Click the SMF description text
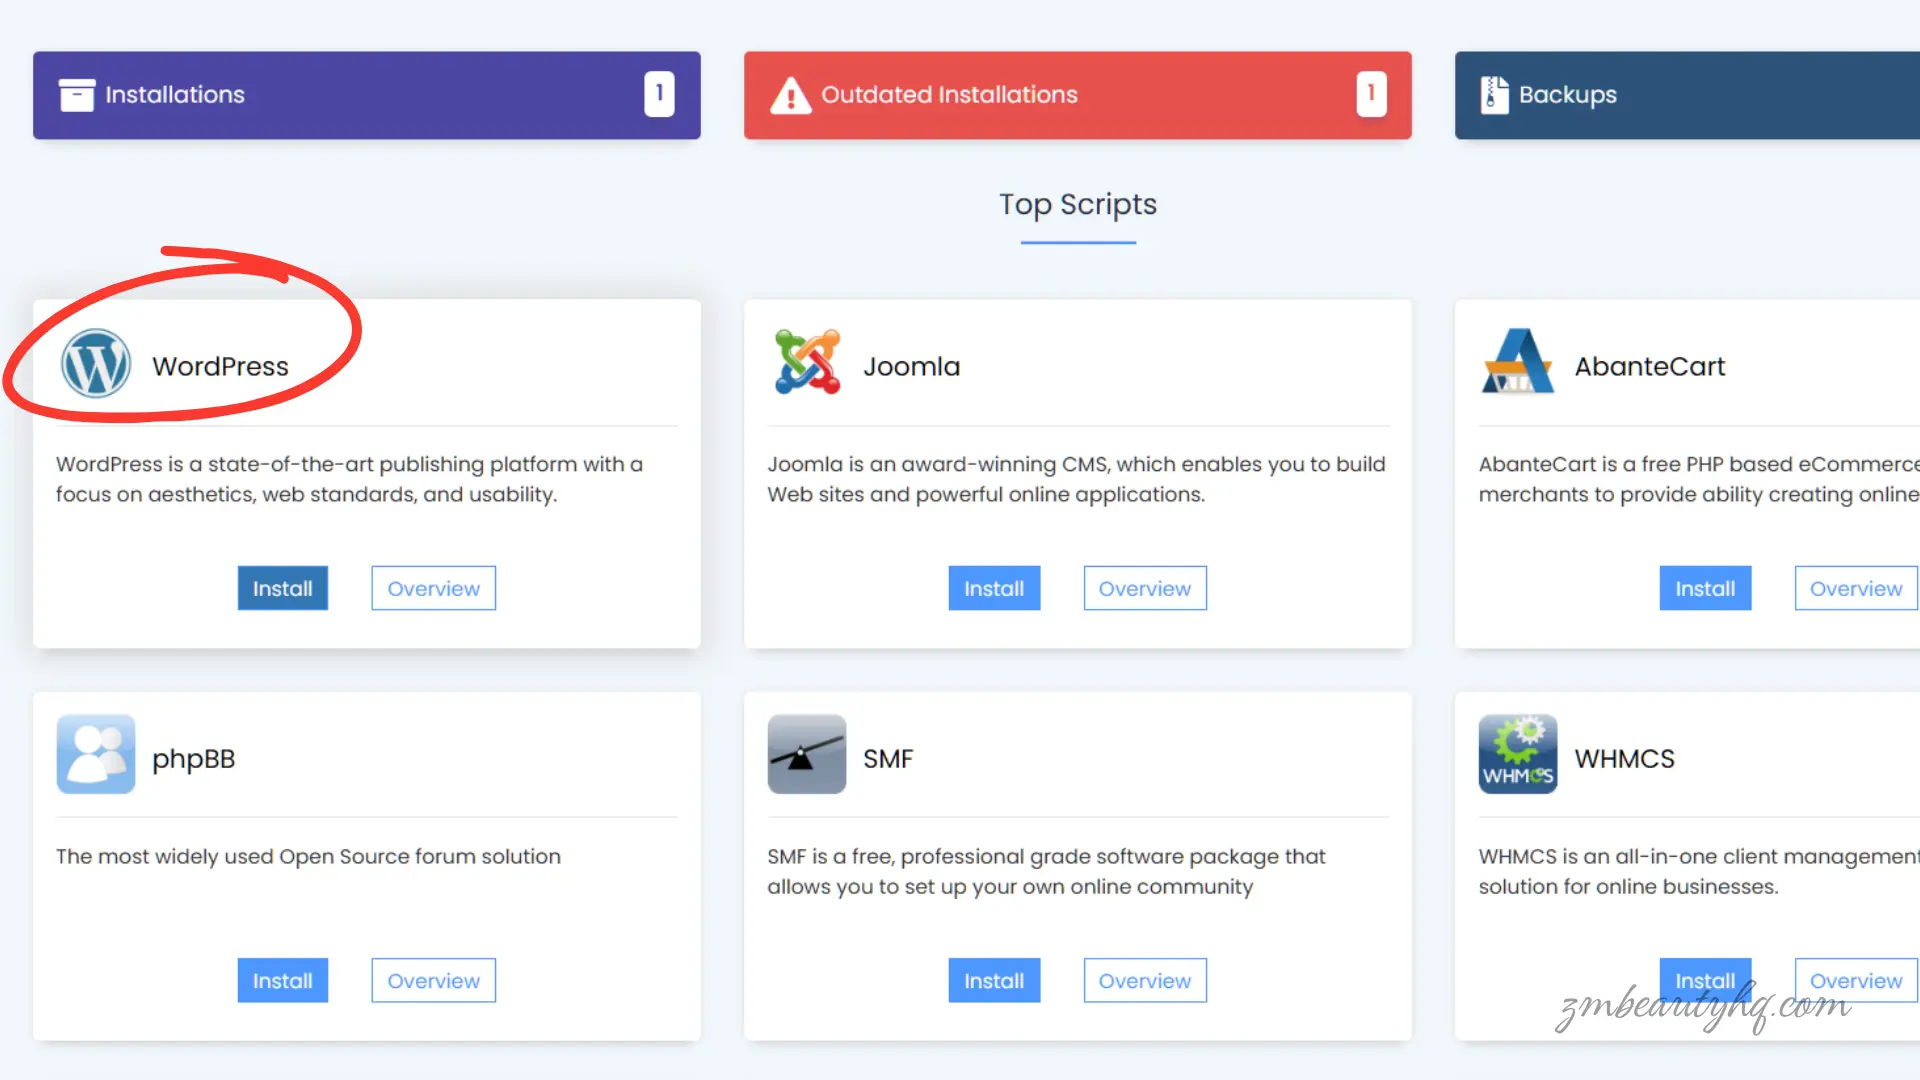This screenshot has width=1920, height=1080. (1046, 871)
